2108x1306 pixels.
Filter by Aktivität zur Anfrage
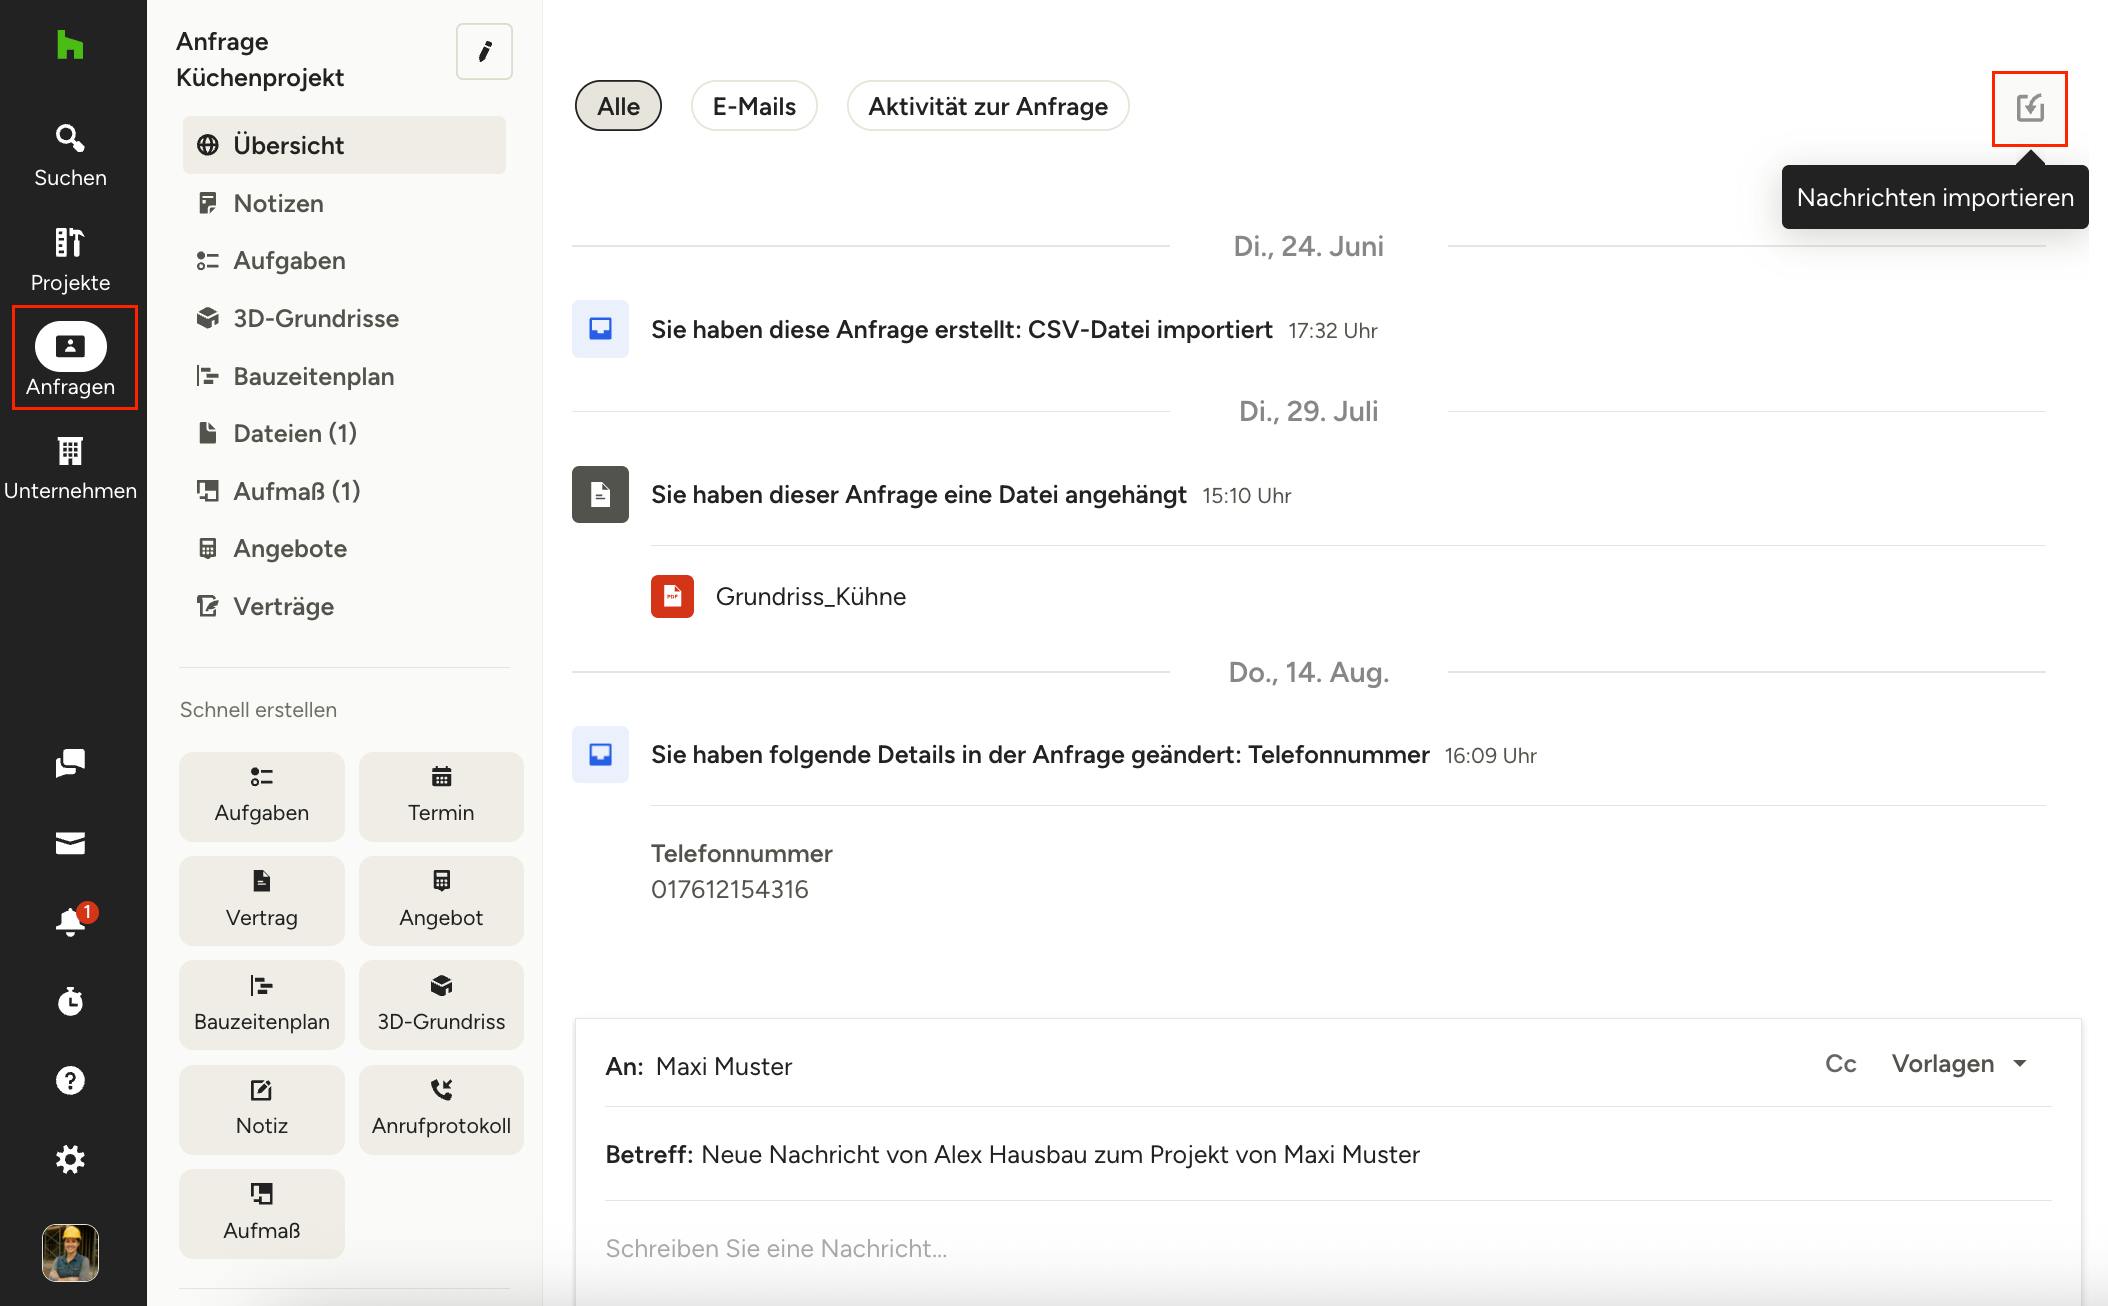[x=987, y=106]
